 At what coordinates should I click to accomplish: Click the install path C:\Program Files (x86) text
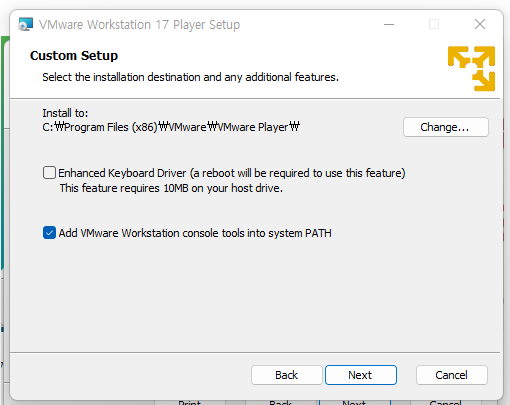tap(171, 127)
